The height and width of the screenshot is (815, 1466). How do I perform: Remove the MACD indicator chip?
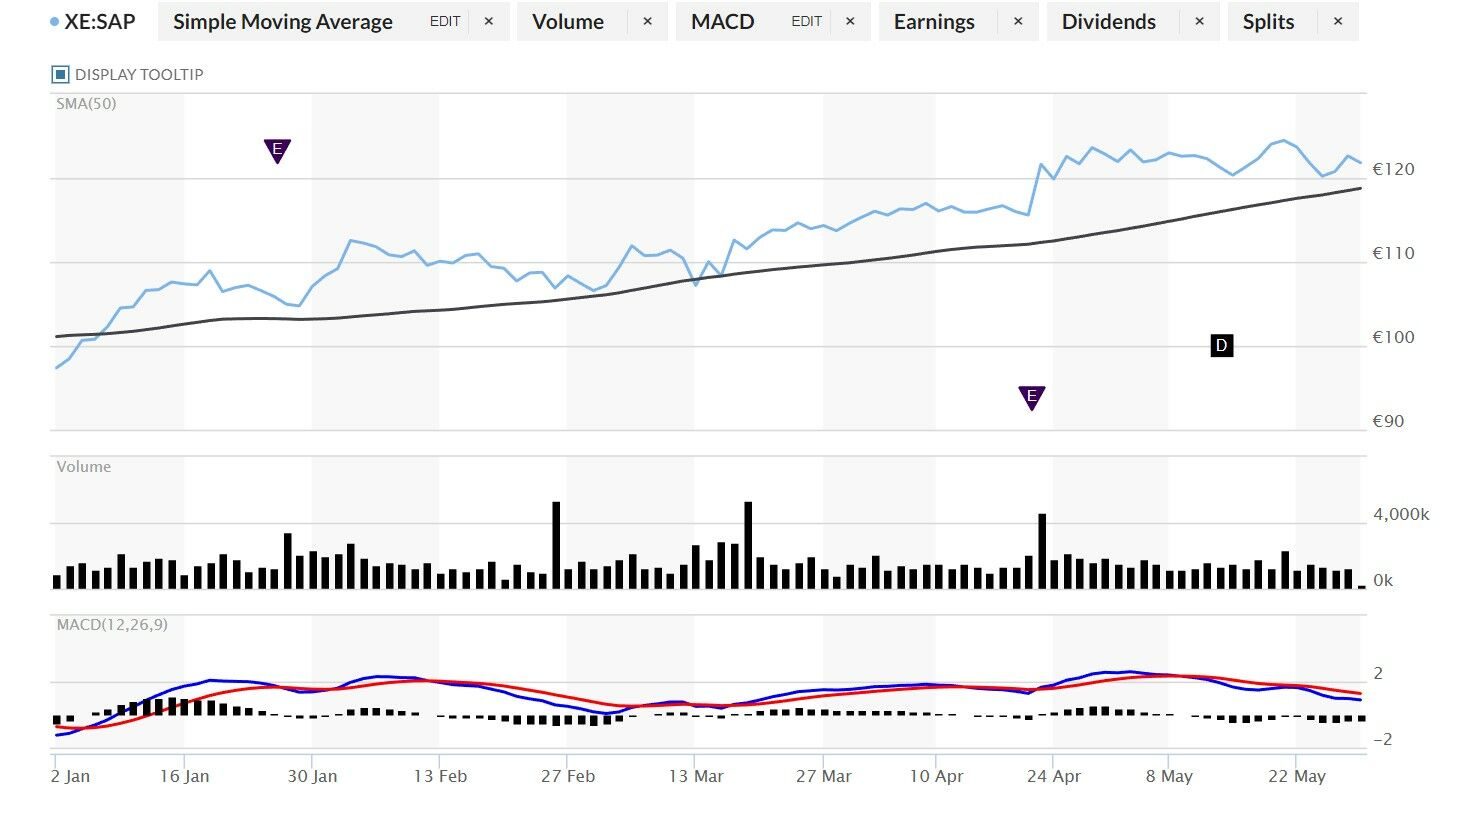pyautogui.click(x=850, y=21)
